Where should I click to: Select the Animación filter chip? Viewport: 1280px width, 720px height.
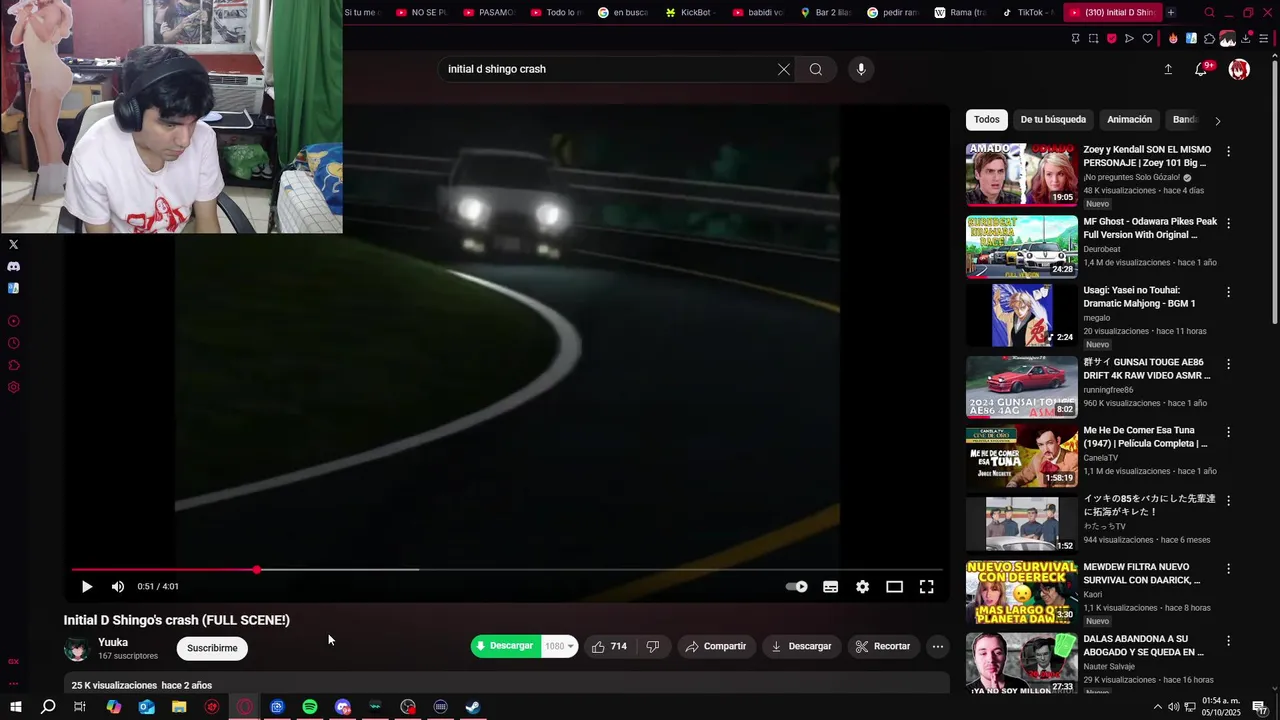(1130, 120)
